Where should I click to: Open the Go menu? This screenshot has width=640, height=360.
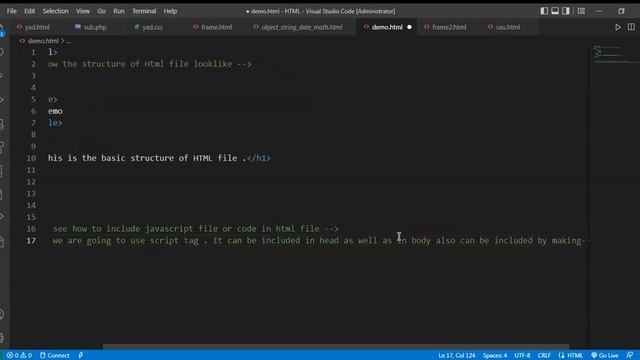point(101,11)
